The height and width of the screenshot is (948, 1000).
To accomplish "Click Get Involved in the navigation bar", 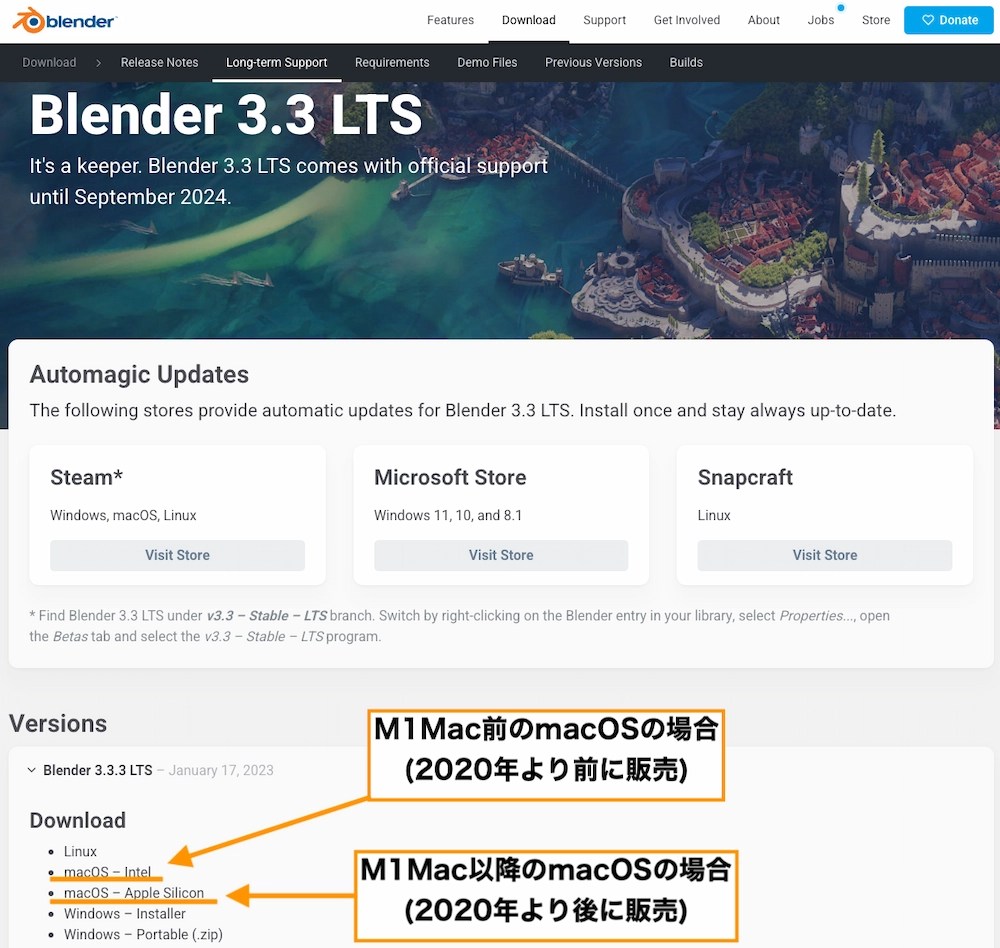I will (x=687, y=19).
